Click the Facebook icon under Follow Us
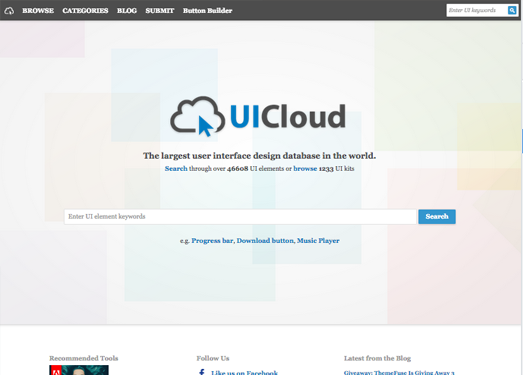This screenshot has height=375, width=523. [201, 372]
